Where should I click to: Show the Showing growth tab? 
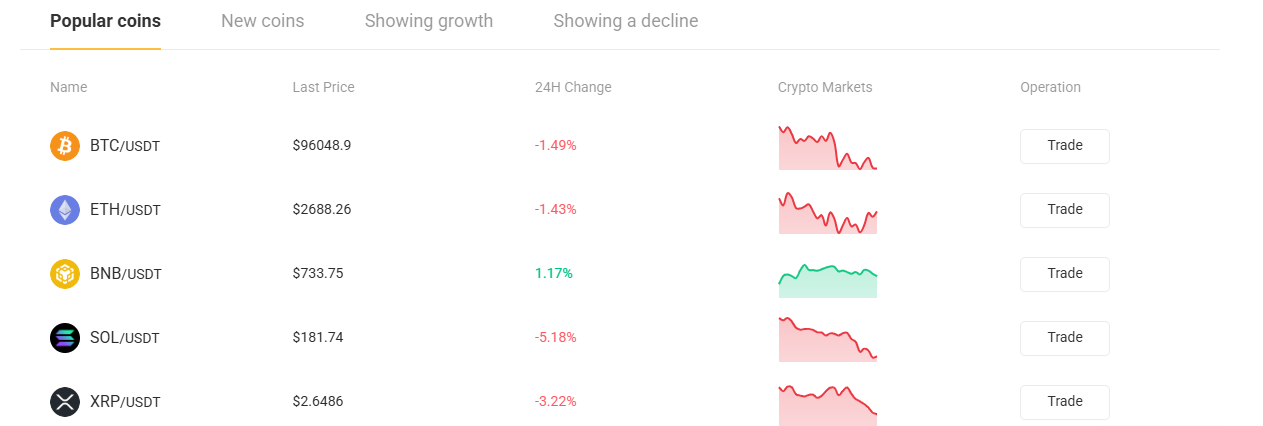tap(428, 21)
